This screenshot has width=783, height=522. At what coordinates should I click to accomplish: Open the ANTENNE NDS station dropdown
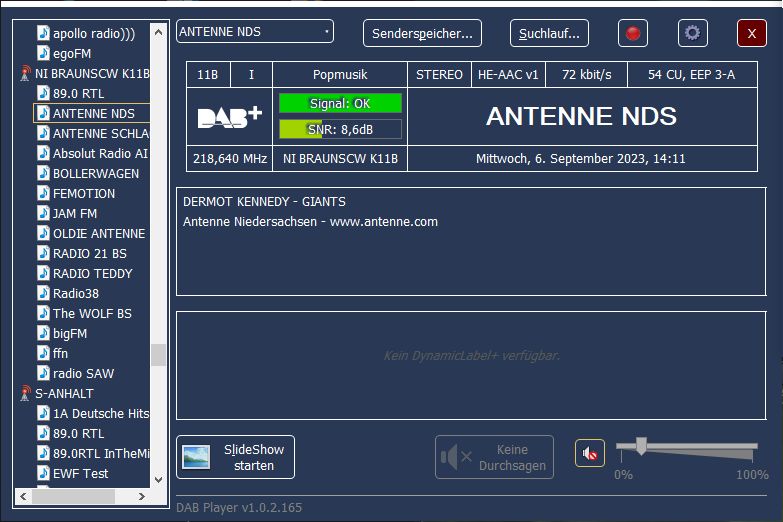point(255,31)
